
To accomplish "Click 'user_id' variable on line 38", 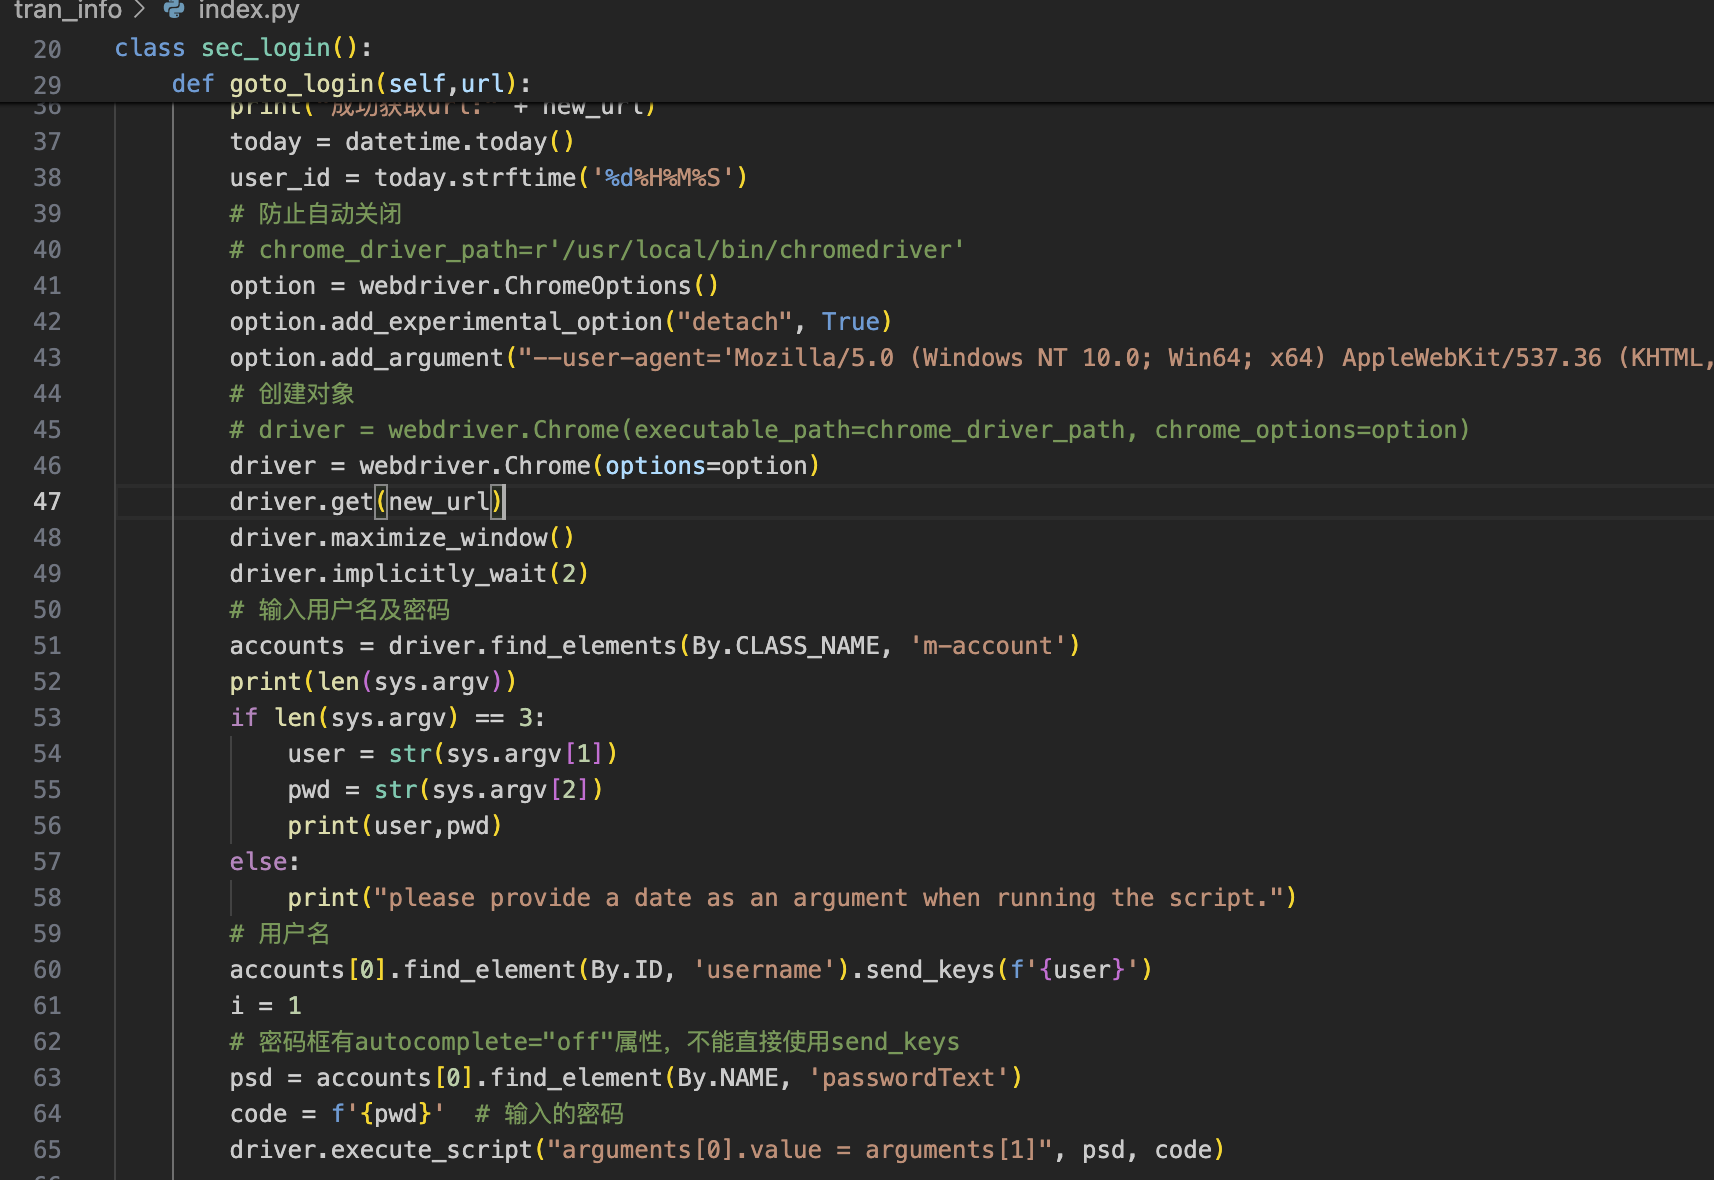I will coord(280,178).
